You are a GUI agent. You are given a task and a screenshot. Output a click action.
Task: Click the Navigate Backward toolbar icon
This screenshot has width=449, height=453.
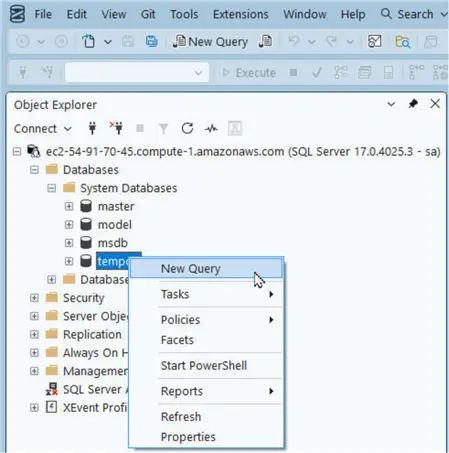point(23,42)
